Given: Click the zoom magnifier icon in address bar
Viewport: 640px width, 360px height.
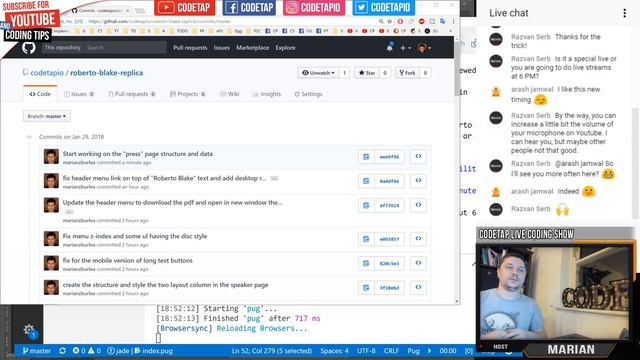Looking at the screenshot, I should click(380, 21).
